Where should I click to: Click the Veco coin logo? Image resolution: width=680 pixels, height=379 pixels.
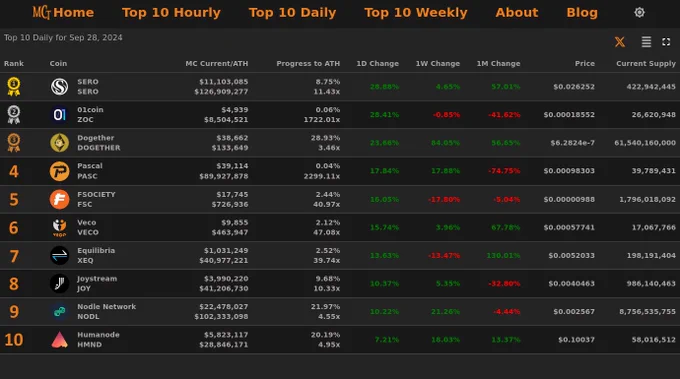(x=59, y=227)
